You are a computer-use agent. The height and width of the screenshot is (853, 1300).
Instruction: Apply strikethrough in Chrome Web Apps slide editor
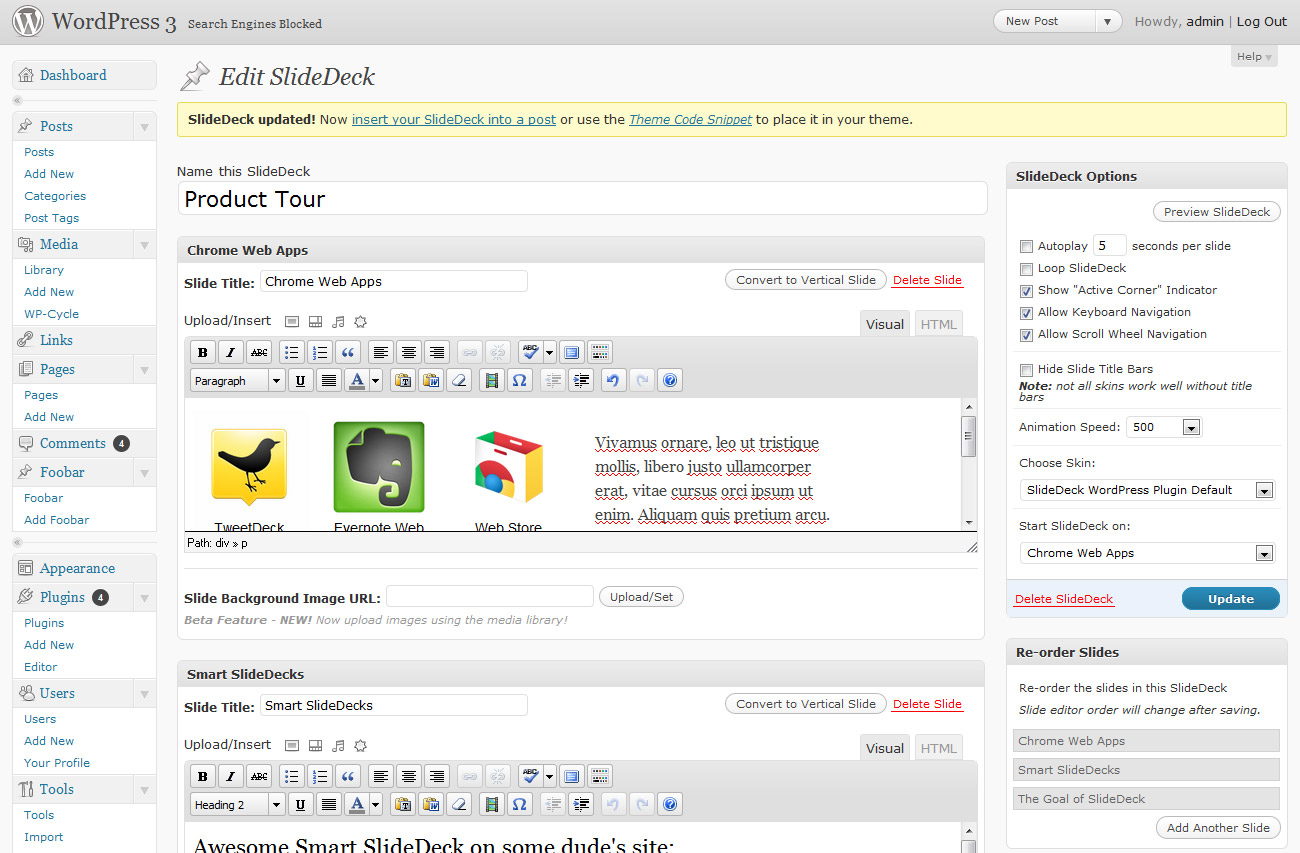tap(259, 352)
